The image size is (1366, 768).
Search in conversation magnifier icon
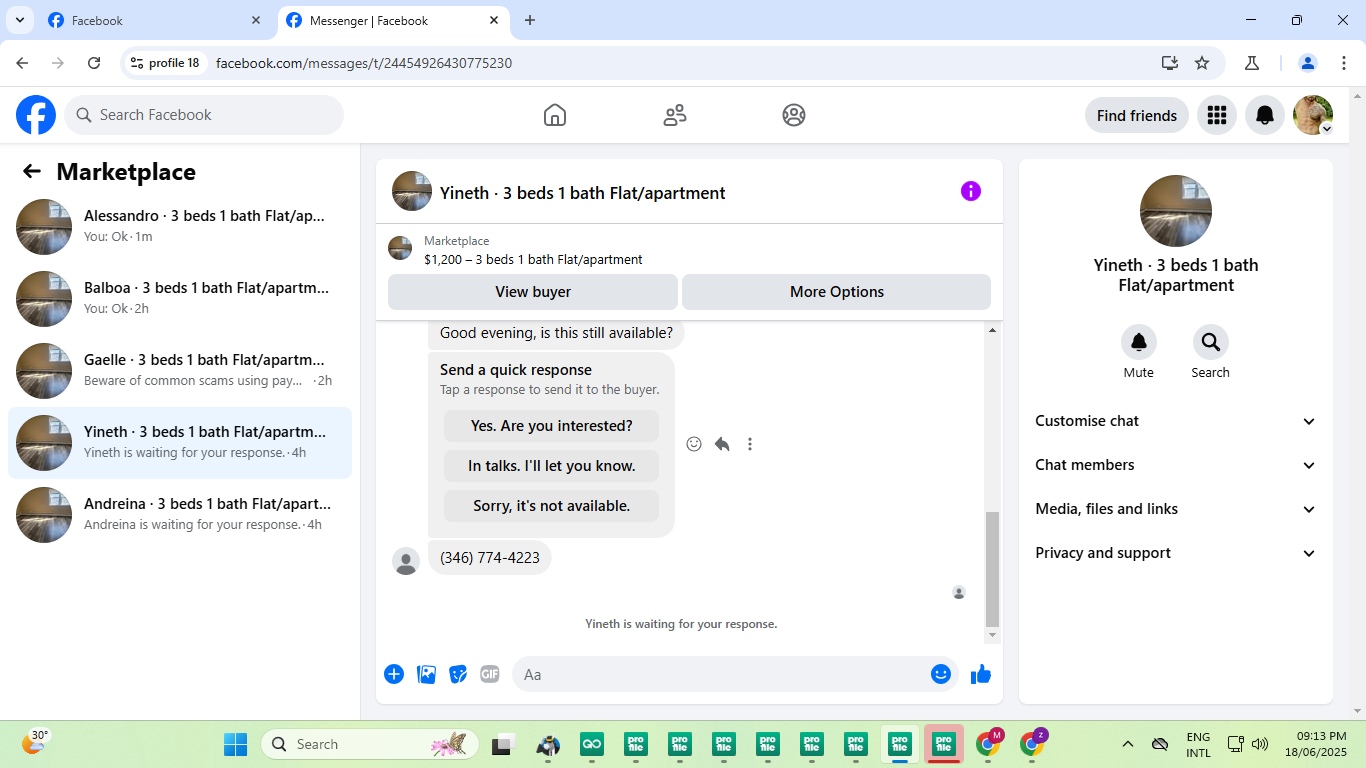point(1211,342)
